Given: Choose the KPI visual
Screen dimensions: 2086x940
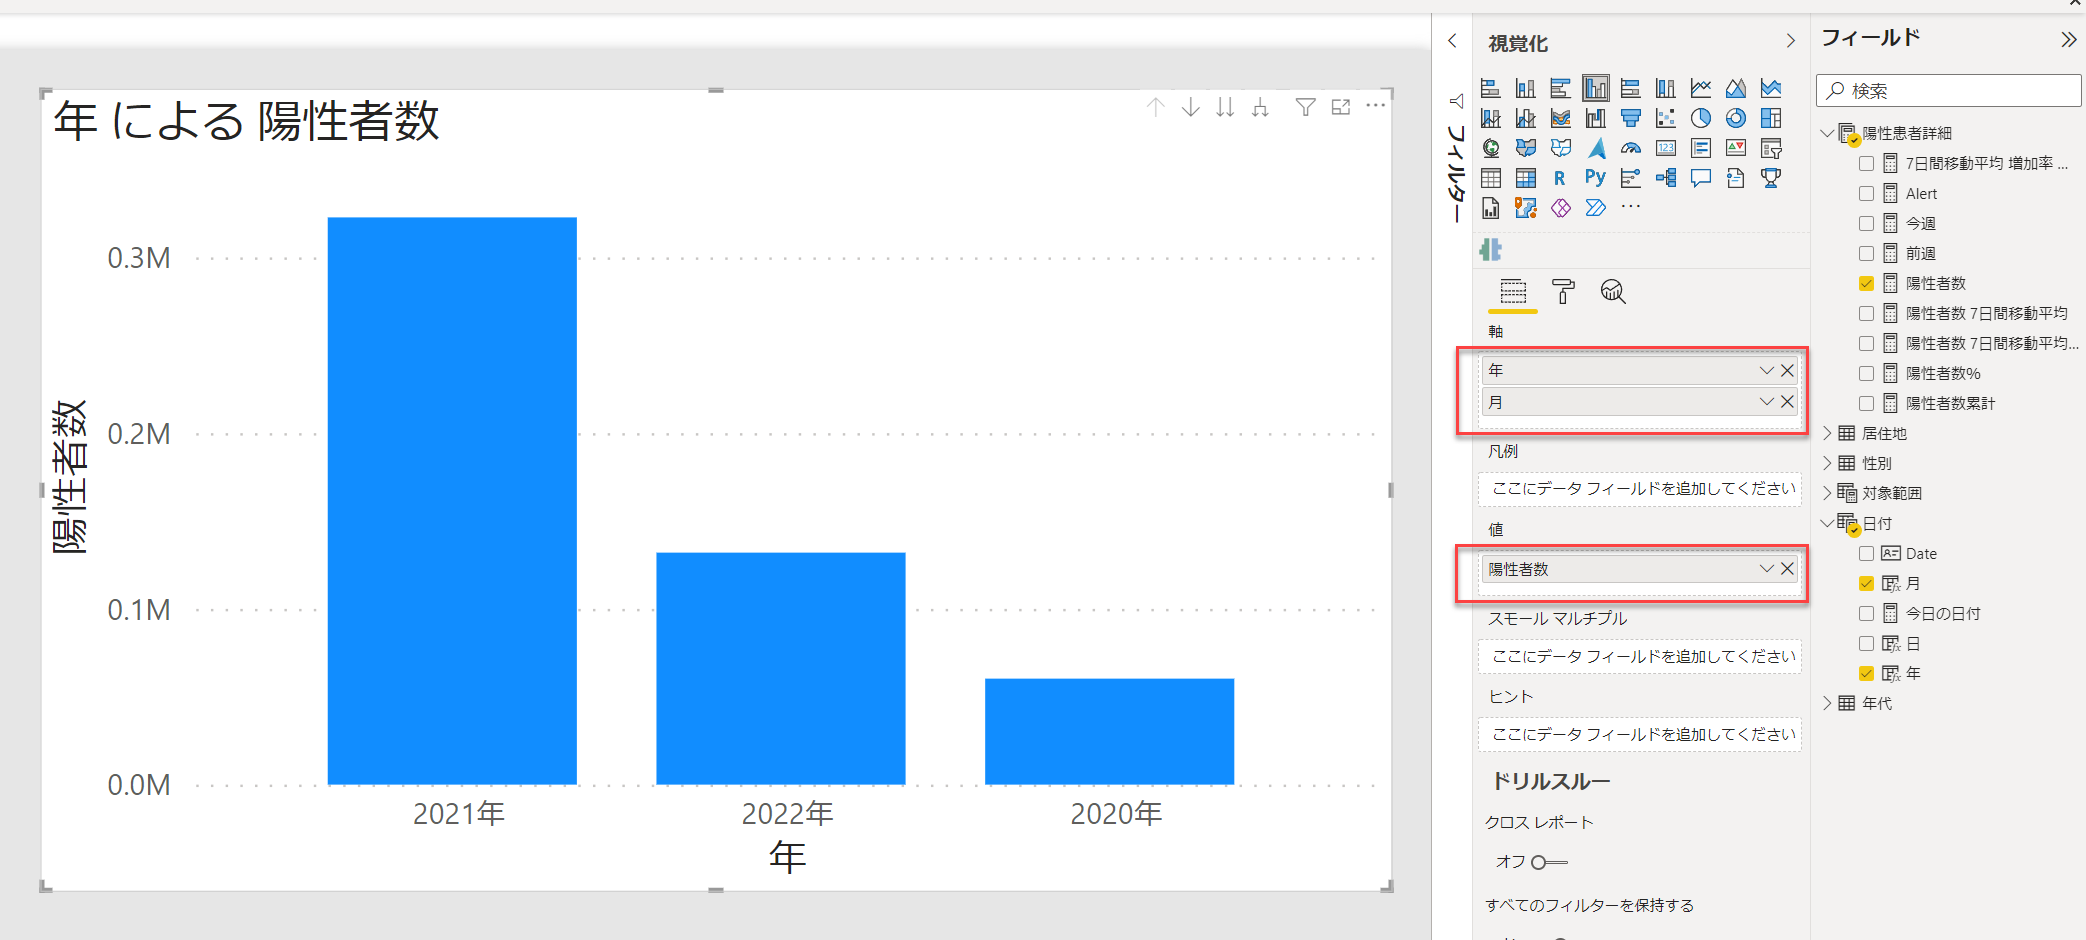Looking at the screenshot, I should click(1736, 148).
